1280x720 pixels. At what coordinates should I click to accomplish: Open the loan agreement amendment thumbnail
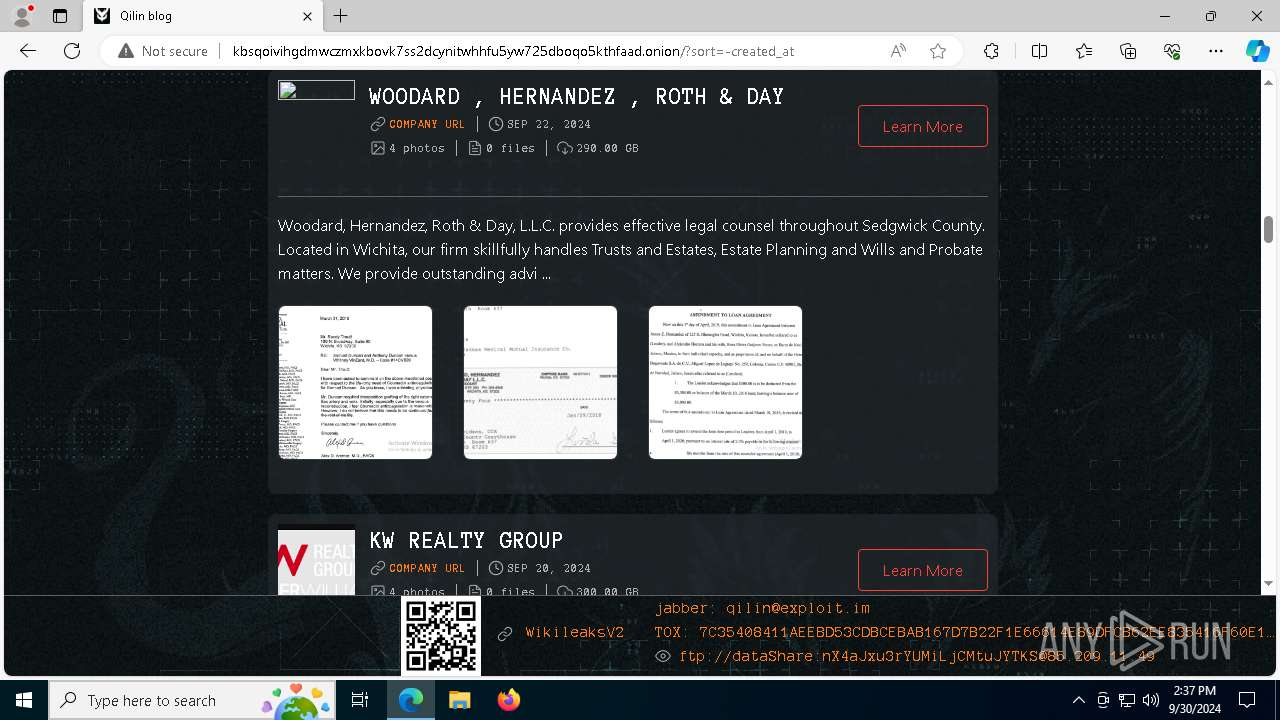pyautogui.click(x=725, y=382)
